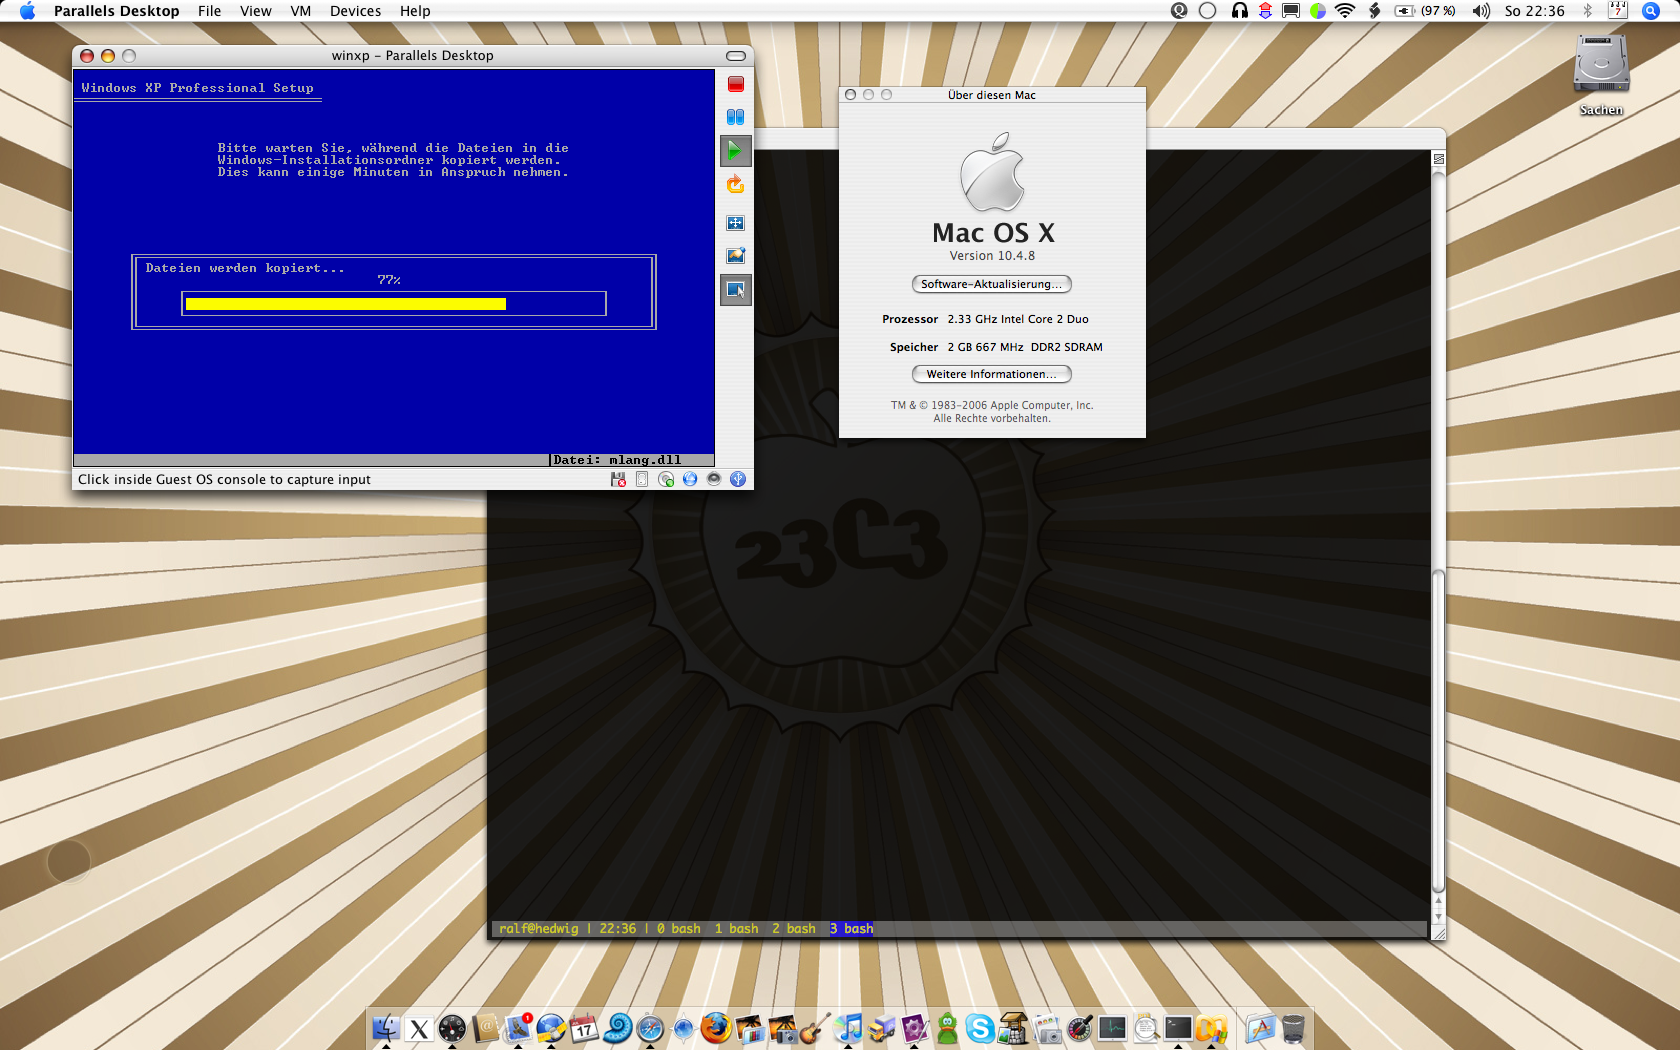Open the floppy disk status icon

click(x=618, y=479)
